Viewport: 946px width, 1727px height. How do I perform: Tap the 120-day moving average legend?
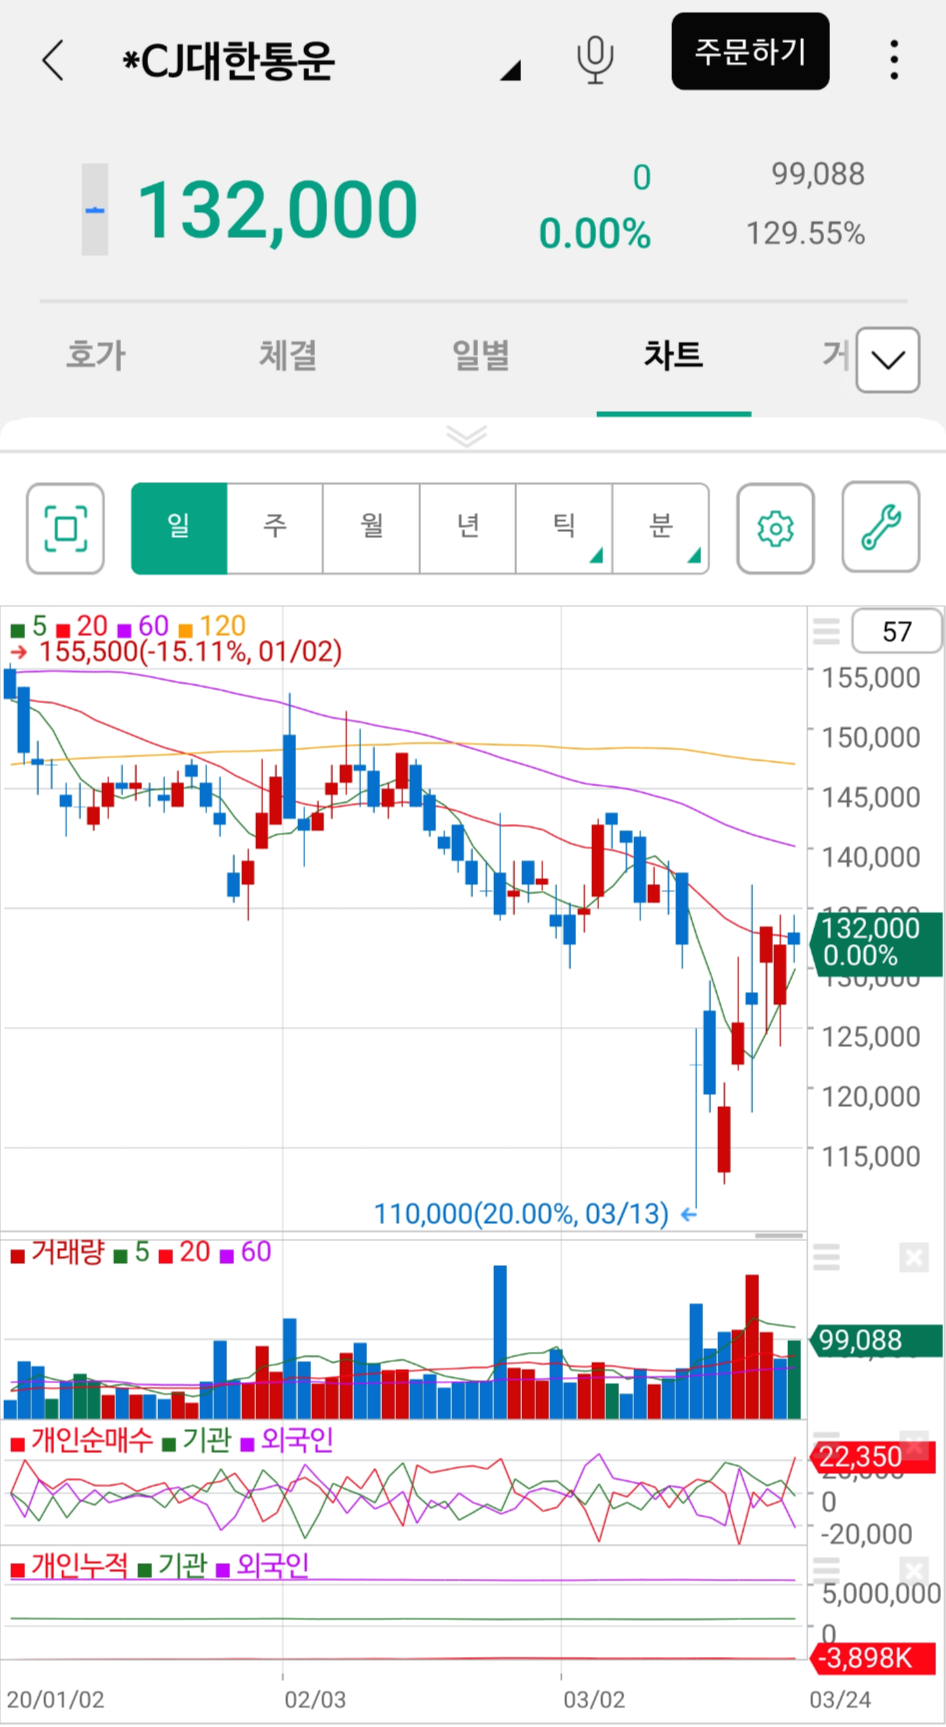212,627
